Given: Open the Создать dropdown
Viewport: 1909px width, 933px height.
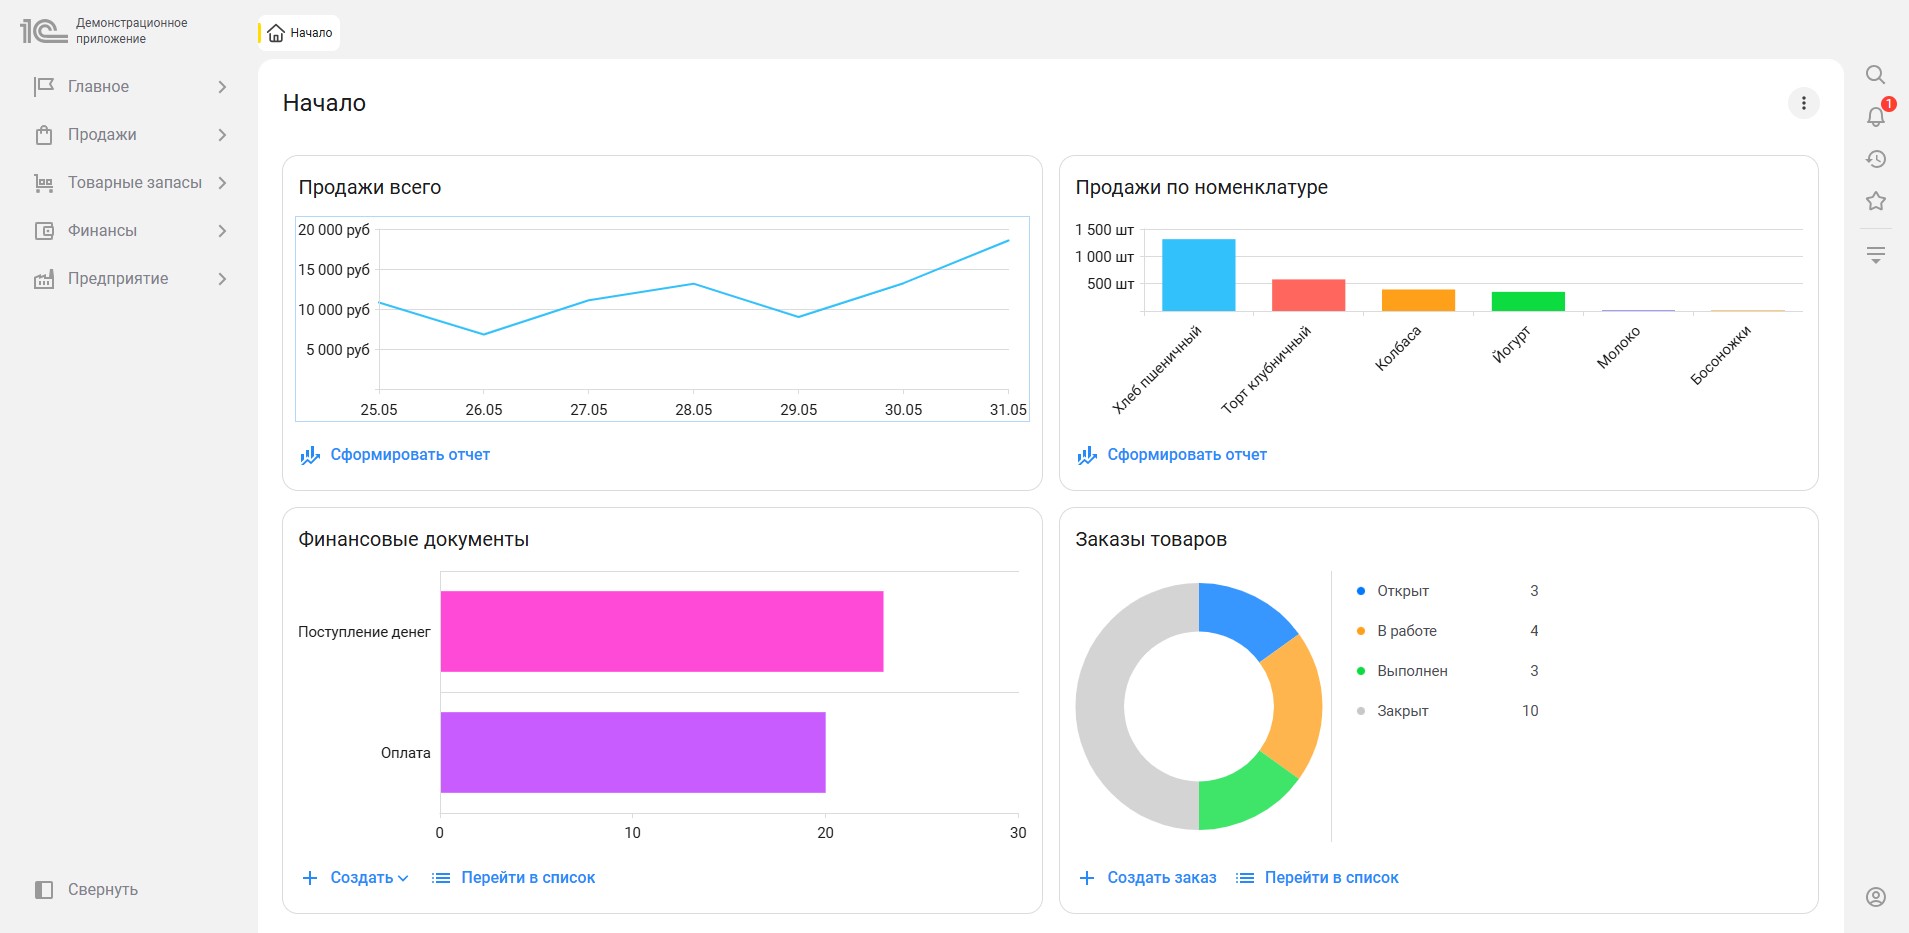Looking at the screenshot, I should [x=355, y=877].
